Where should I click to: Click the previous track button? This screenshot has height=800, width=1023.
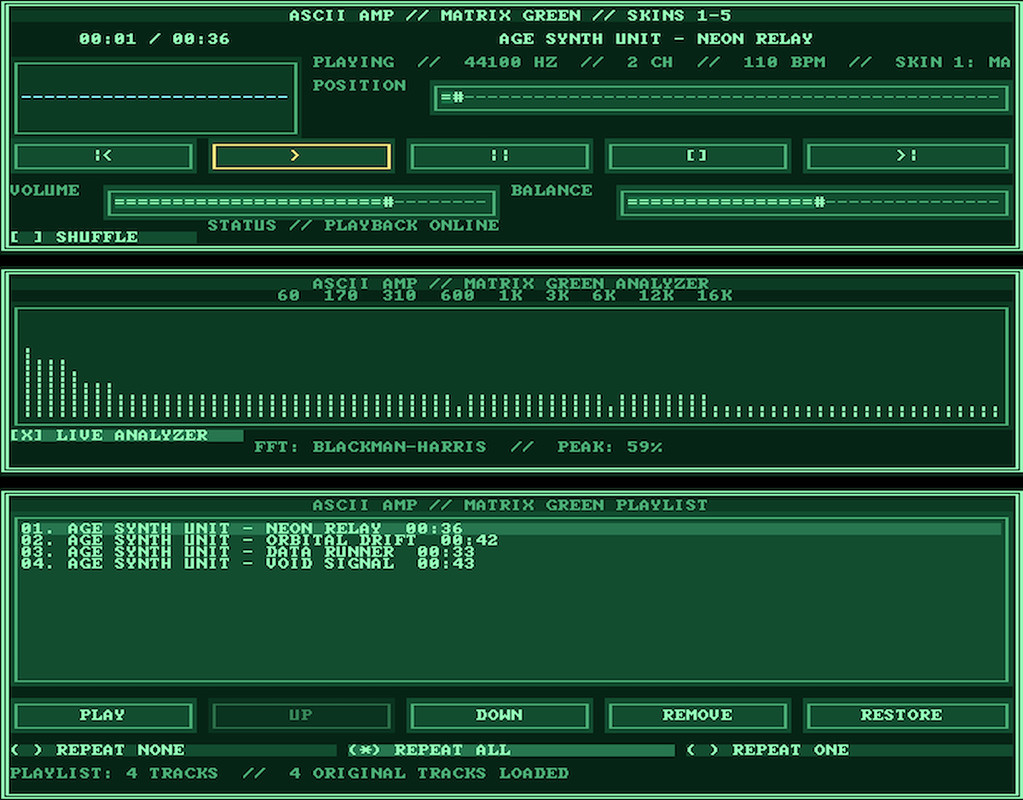(103, 156)
